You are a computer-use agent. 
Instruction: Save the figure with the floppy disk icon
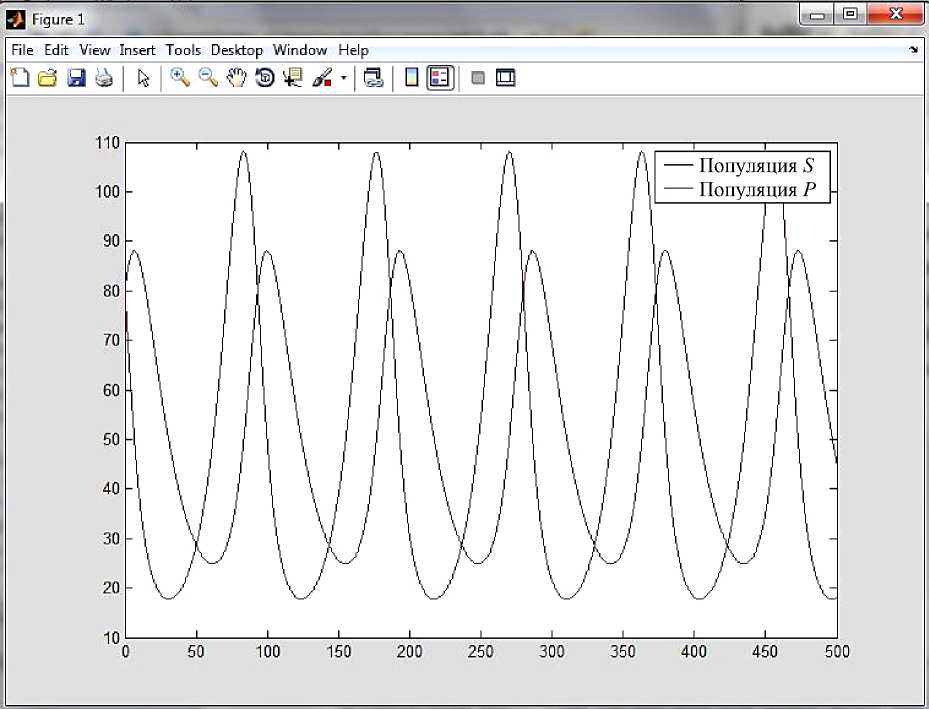click(76, 78)
